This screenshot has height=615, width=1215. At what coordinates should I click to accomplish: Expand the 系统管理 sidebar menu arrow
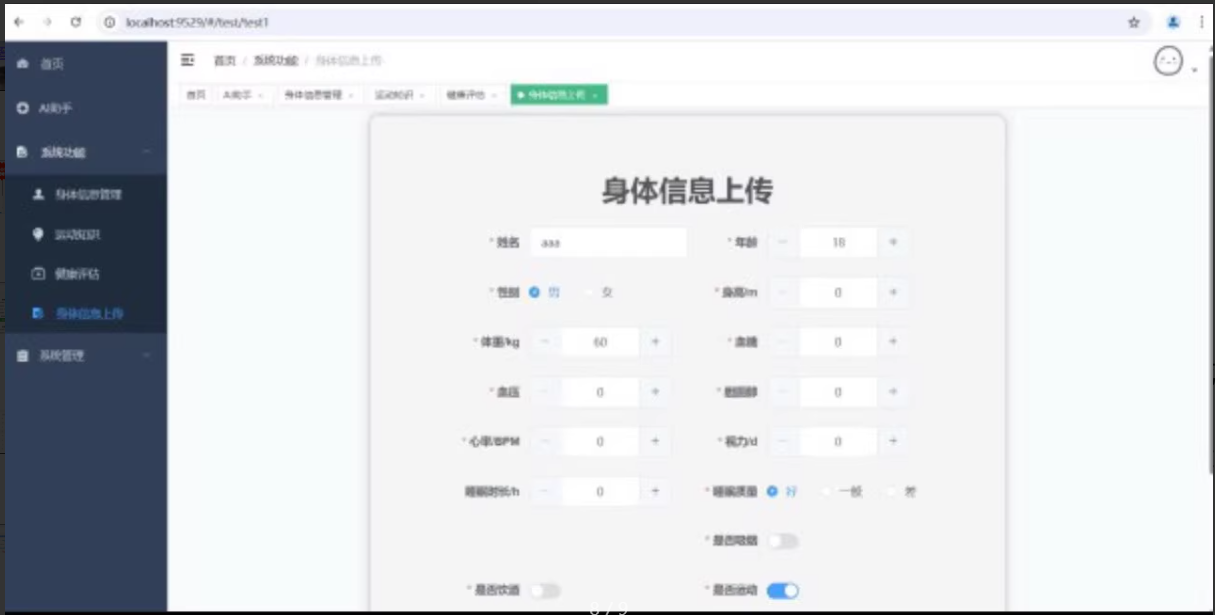(x=147, y=355)
